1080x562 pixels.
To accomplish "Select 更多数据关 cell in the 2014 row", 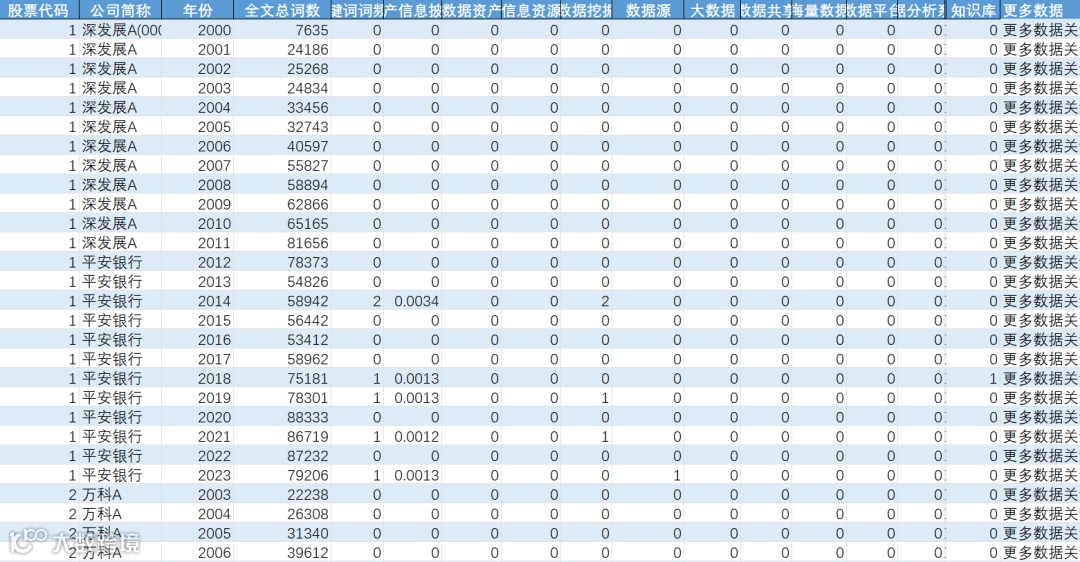I will [x=1041, y=301].
